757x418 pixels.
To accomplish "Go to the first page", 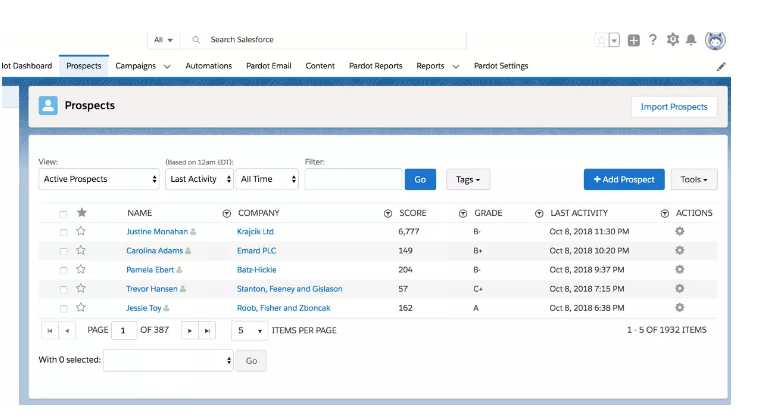I will pyautogui.click(x=50, y=331).
